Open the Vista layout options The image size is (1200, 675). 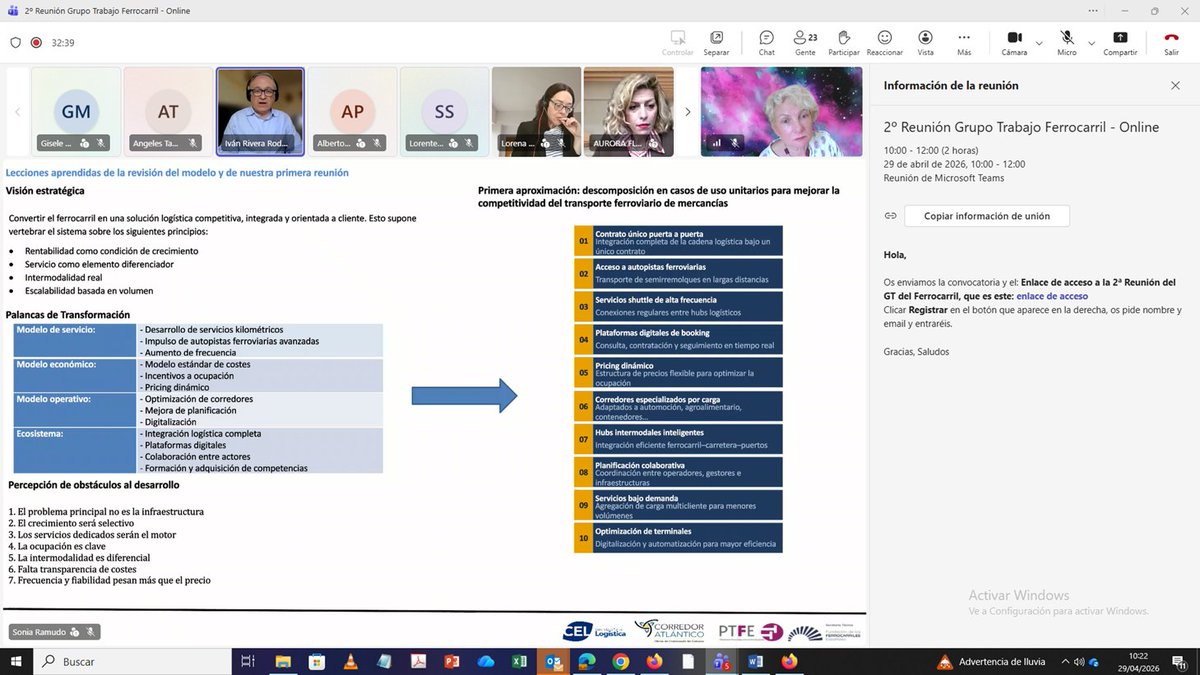pos(925,42)
